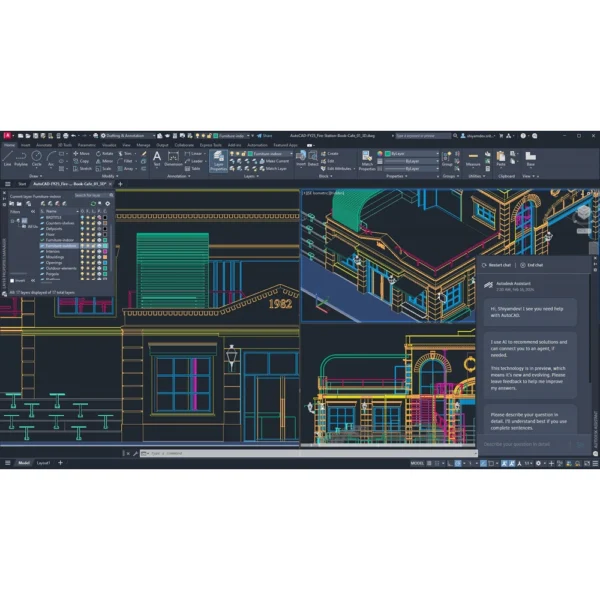Screen dimensions: 600x600
Task: Open the Insert ribbon tab
Action: point(26,145)
